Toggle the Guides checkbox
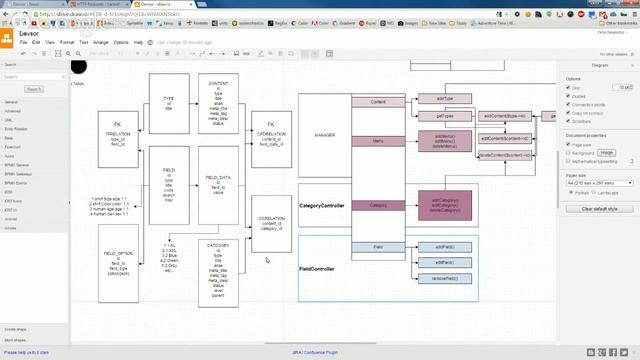640x360 pixels. [568, 96]
